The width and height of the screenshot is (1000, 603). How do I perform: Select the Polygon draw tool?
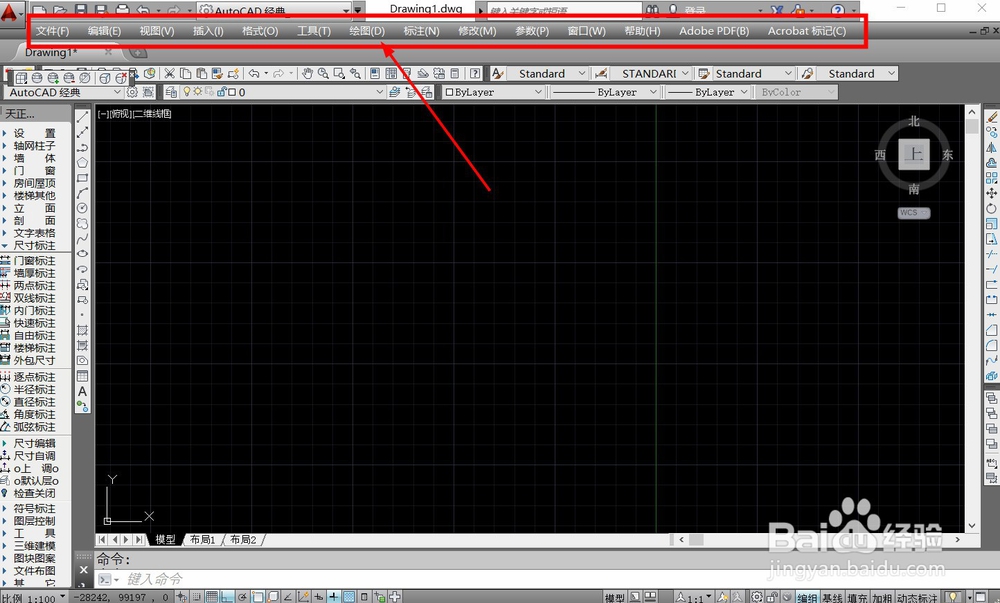click(x=82, y=163)
